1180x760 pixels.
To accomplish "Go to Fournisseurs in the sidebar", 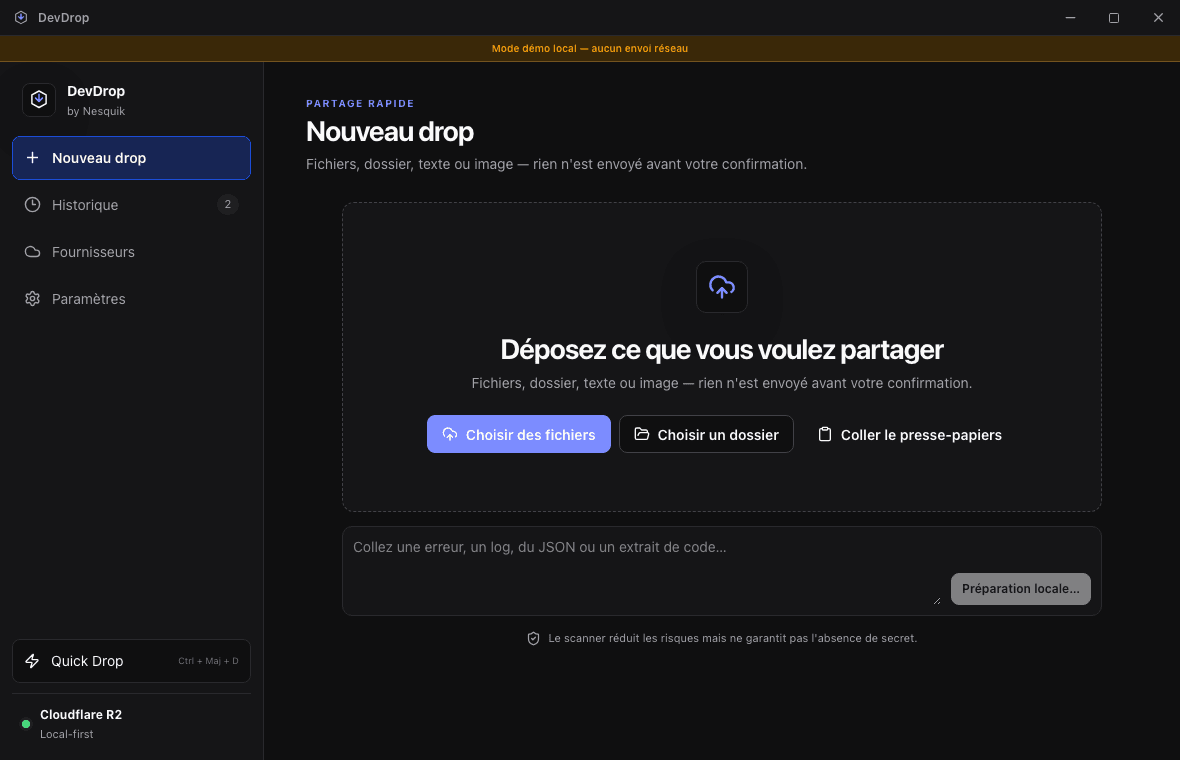I will coord(131,252).
